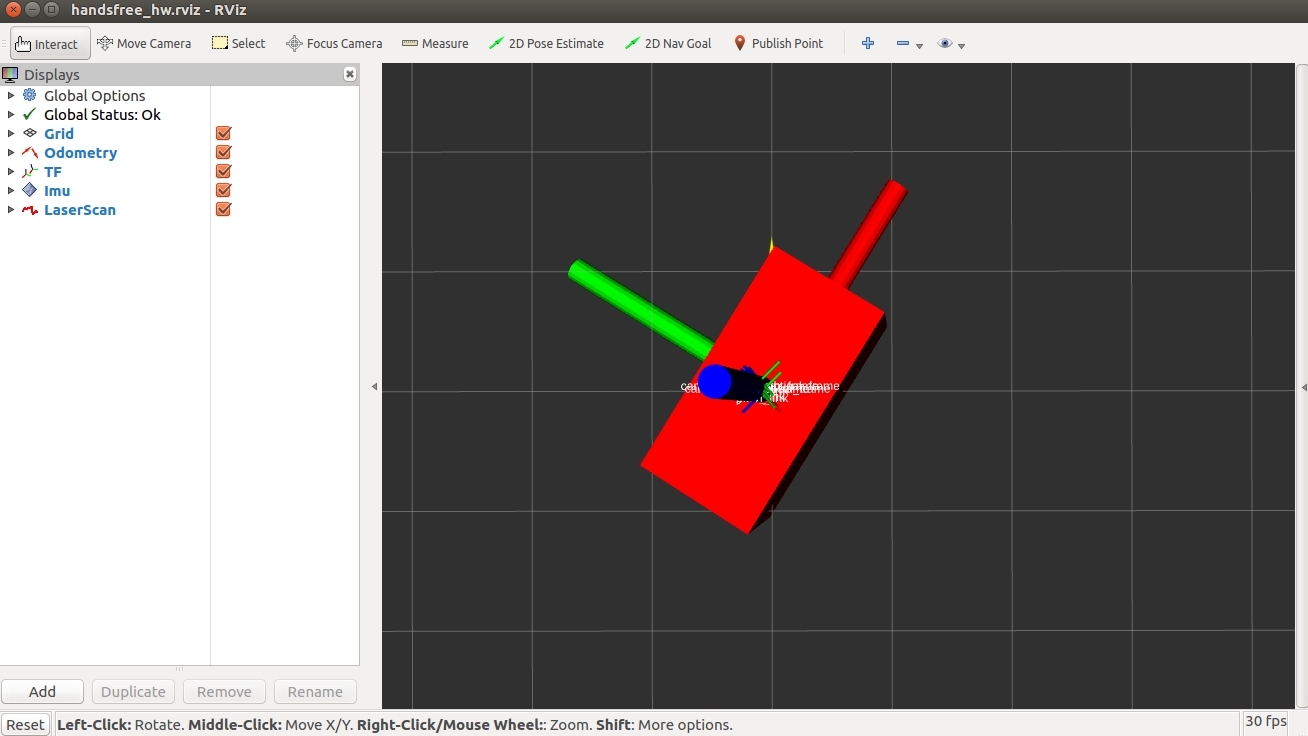Uncheck the LaserScan display checkbox
The image size is (1308, 736).
pos(224,209)
